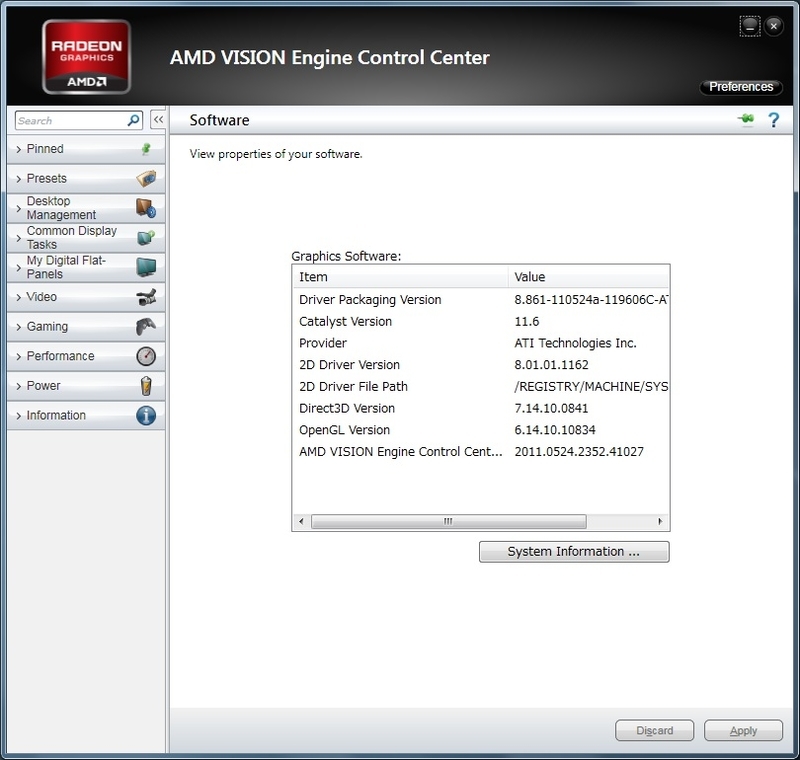The height and width of the screenshot is (760, 800).
Task: Select the 2D Driver Version row
Action: (x=481, y=365)
